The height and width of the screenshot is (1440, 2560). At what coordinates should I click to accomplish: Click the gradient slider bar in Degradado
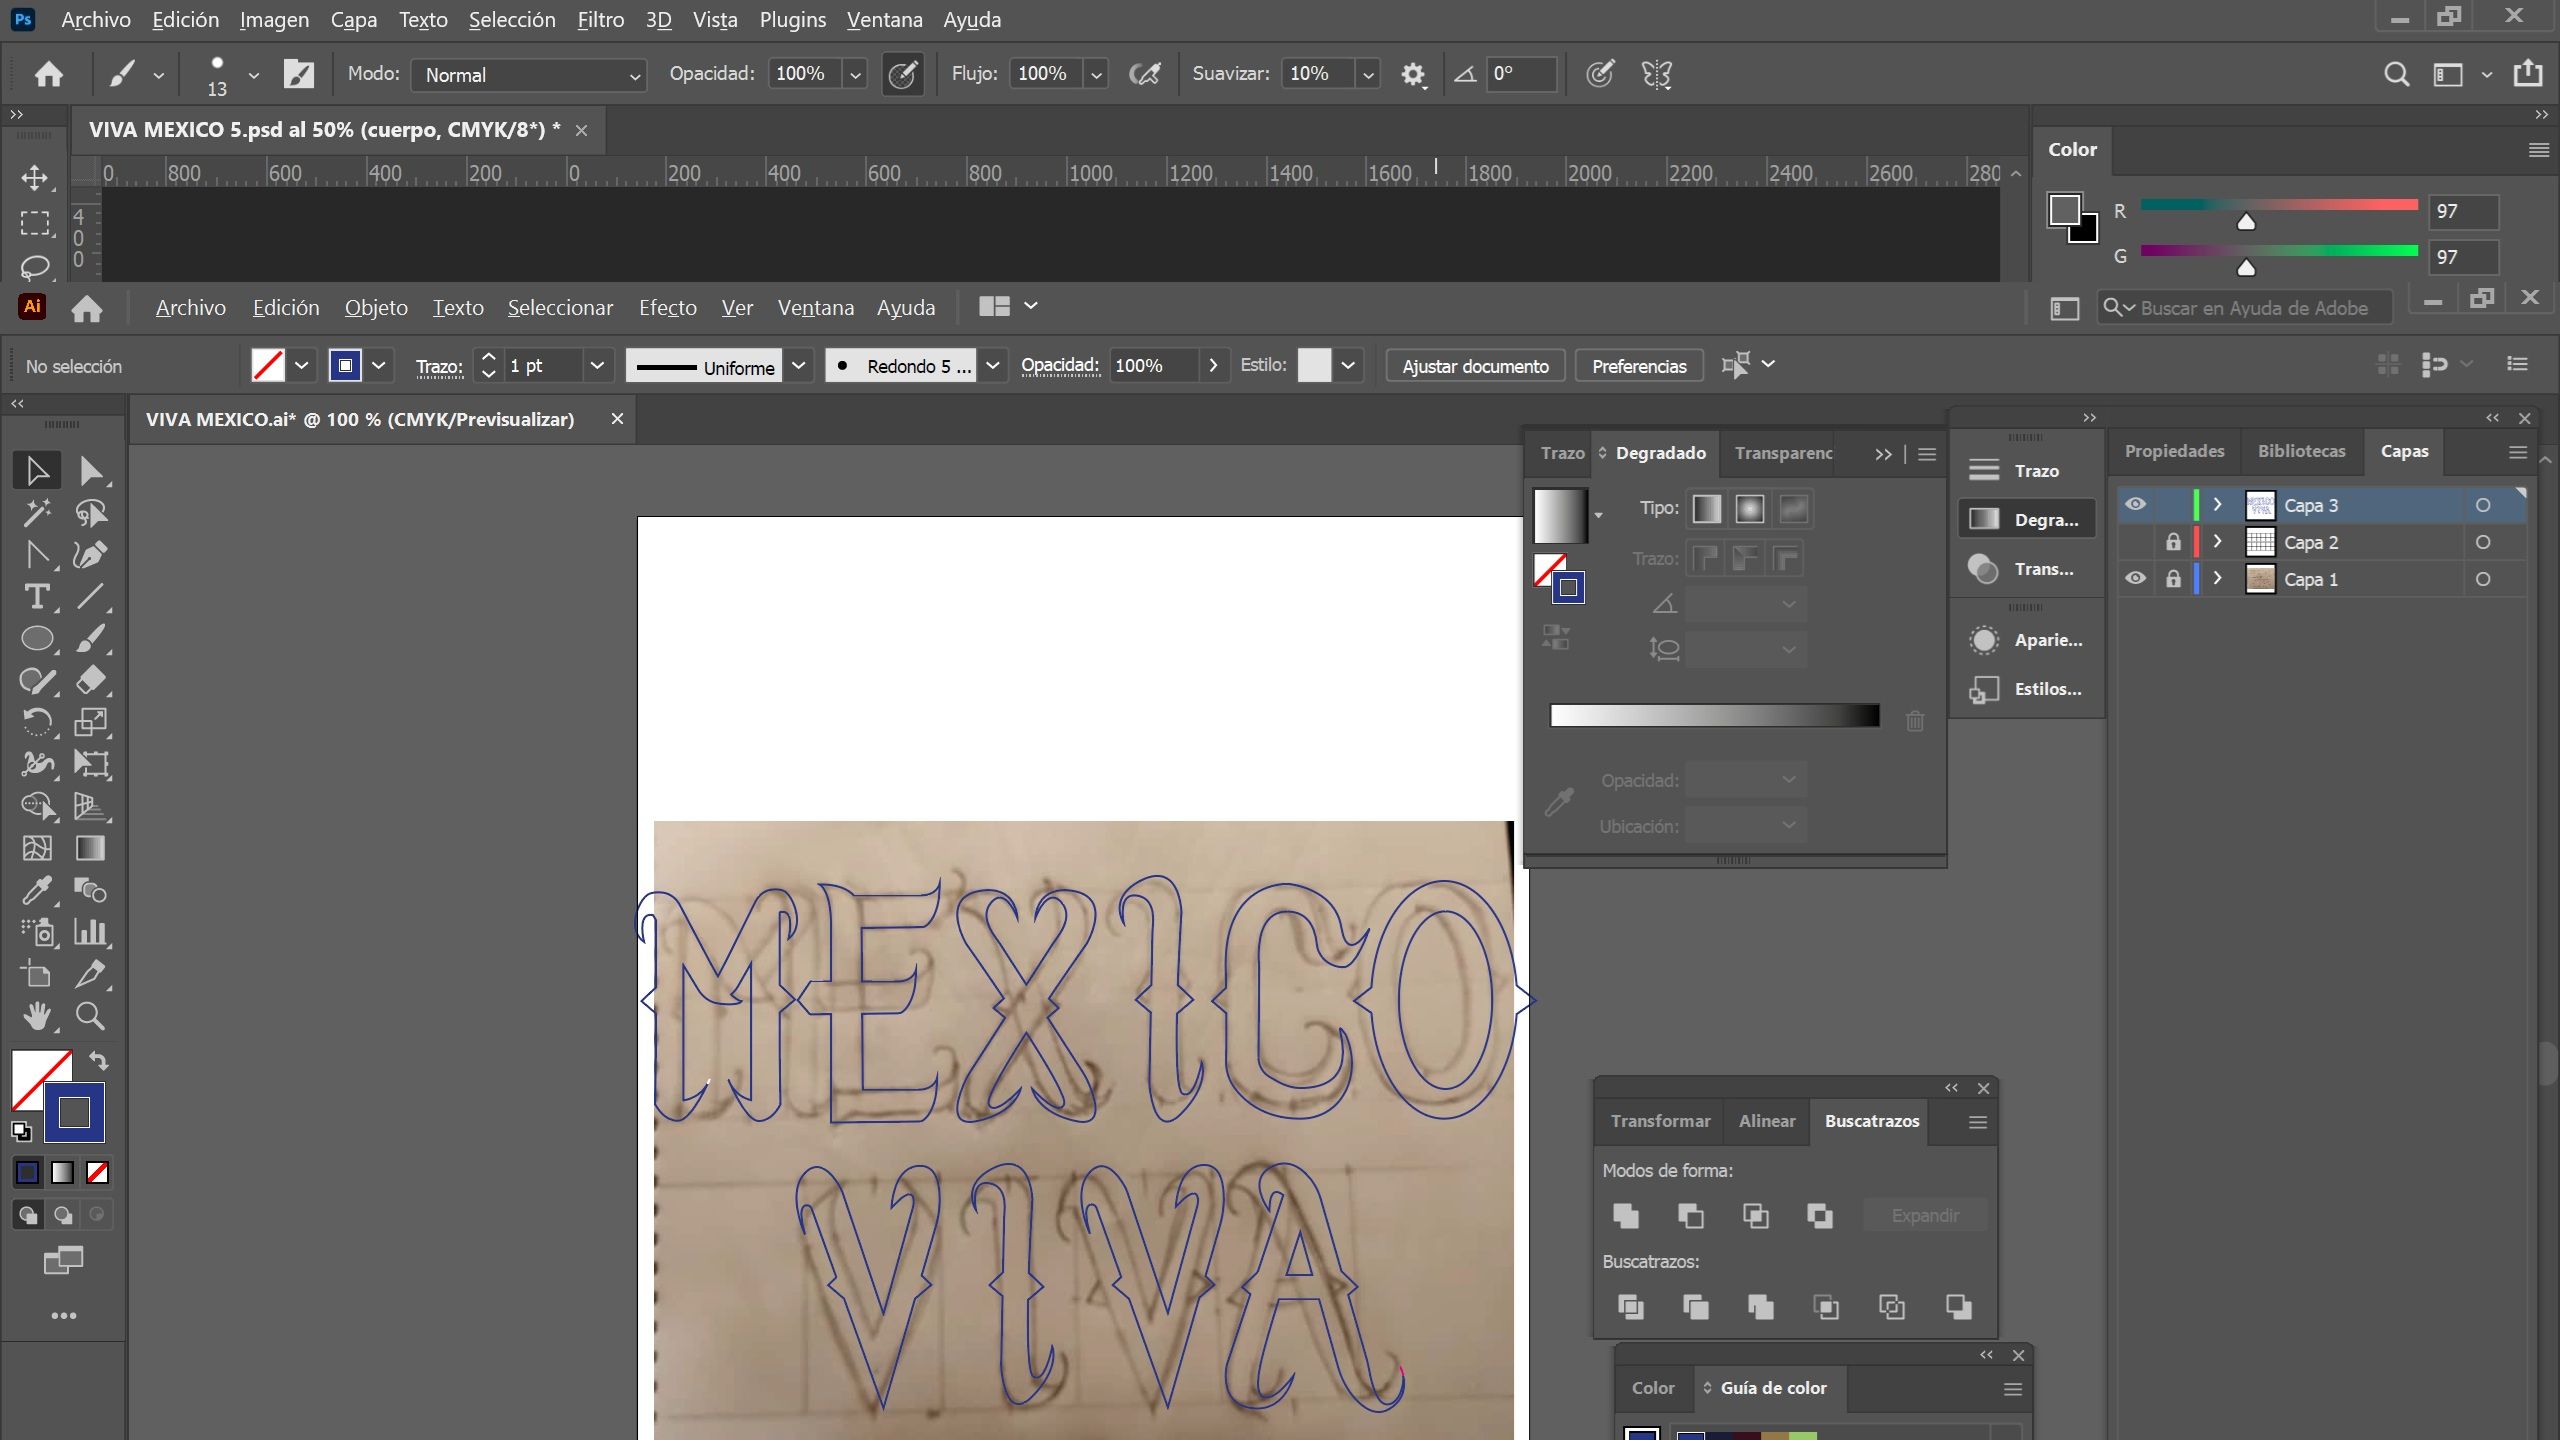tap(1714, 715)
